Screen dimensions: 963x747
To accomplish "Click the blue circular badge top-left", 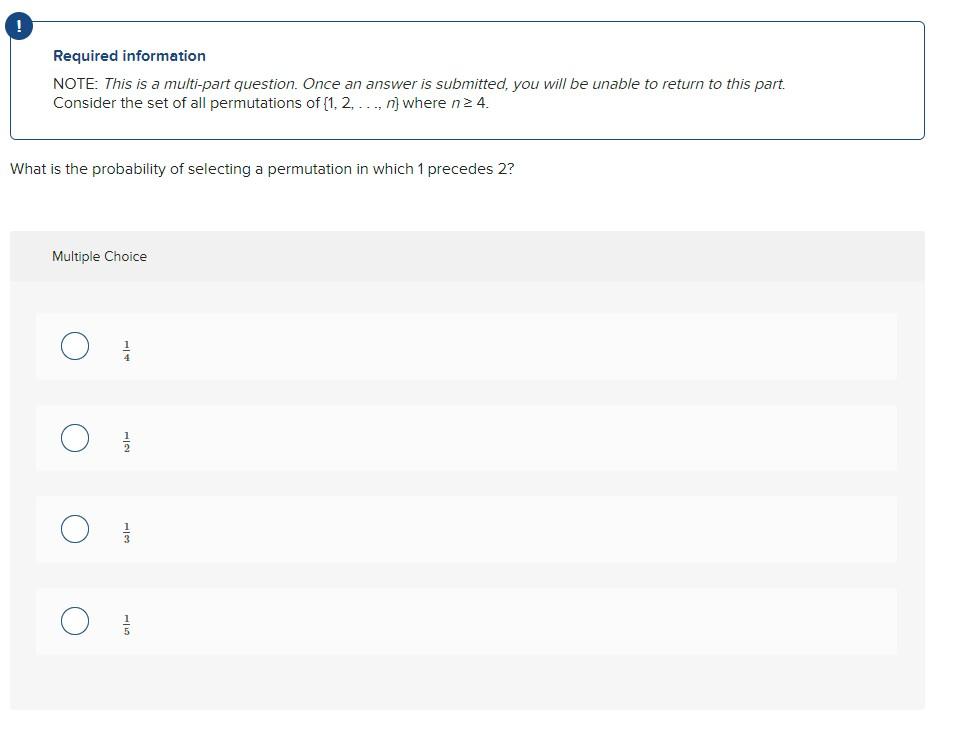I will [x=18, y=25].
